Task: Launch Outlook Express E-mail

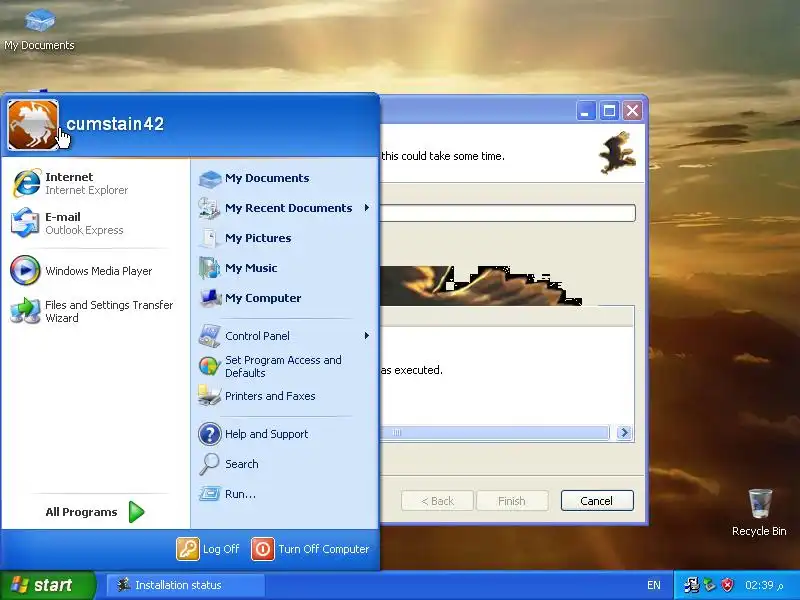Action: 95,223
